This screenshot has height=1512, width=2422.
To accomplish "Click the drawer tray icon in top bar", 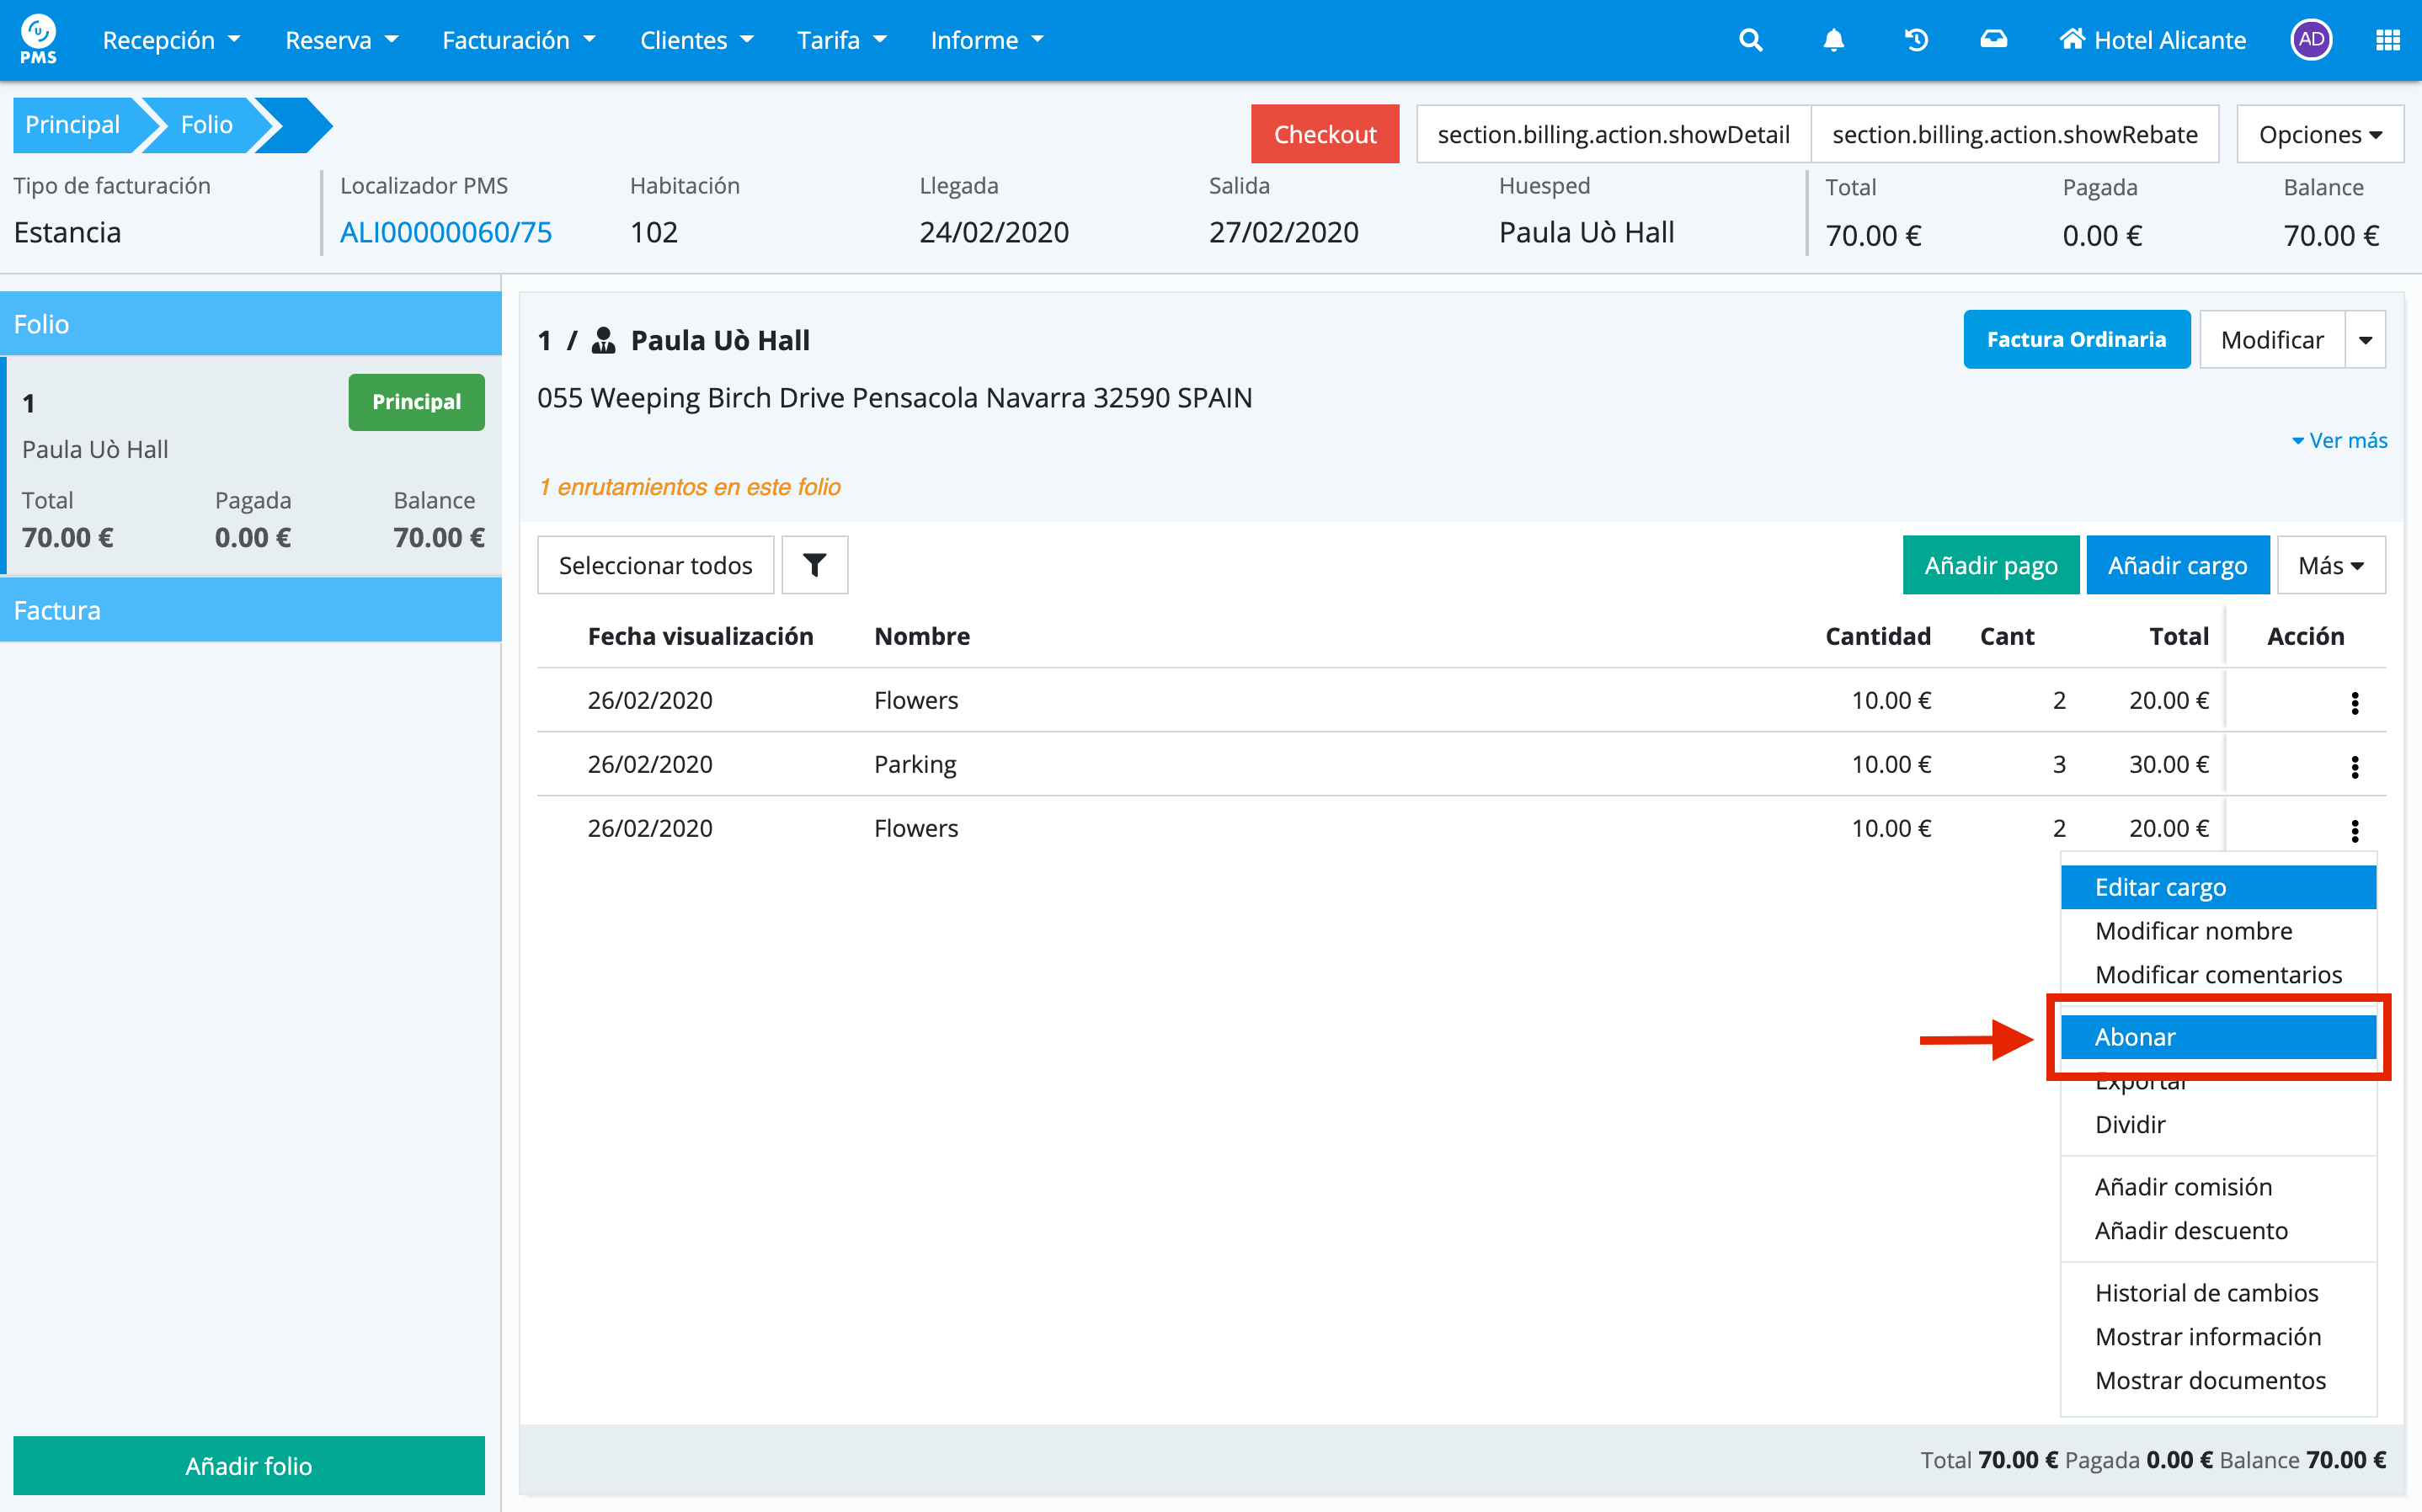I will tap(1993, 40).
